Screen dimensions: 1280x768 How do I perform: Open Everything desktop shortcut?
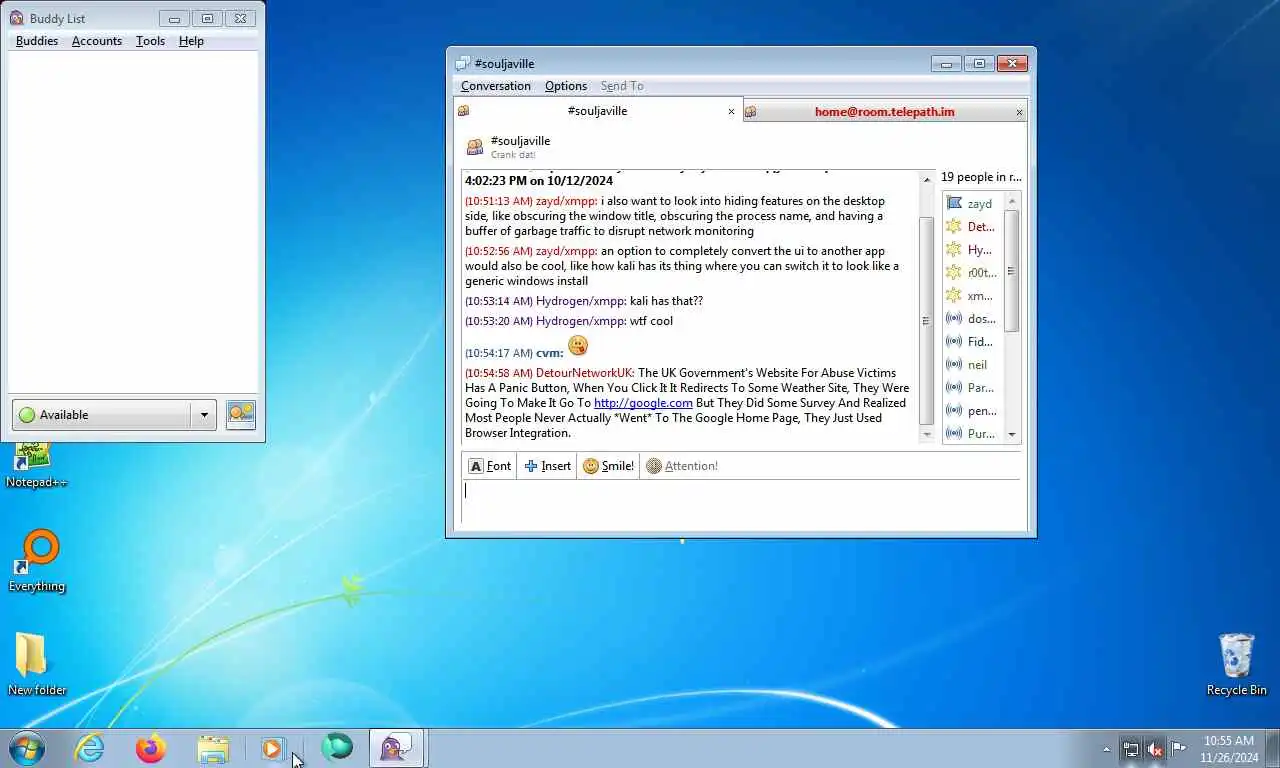coord(37,561)
